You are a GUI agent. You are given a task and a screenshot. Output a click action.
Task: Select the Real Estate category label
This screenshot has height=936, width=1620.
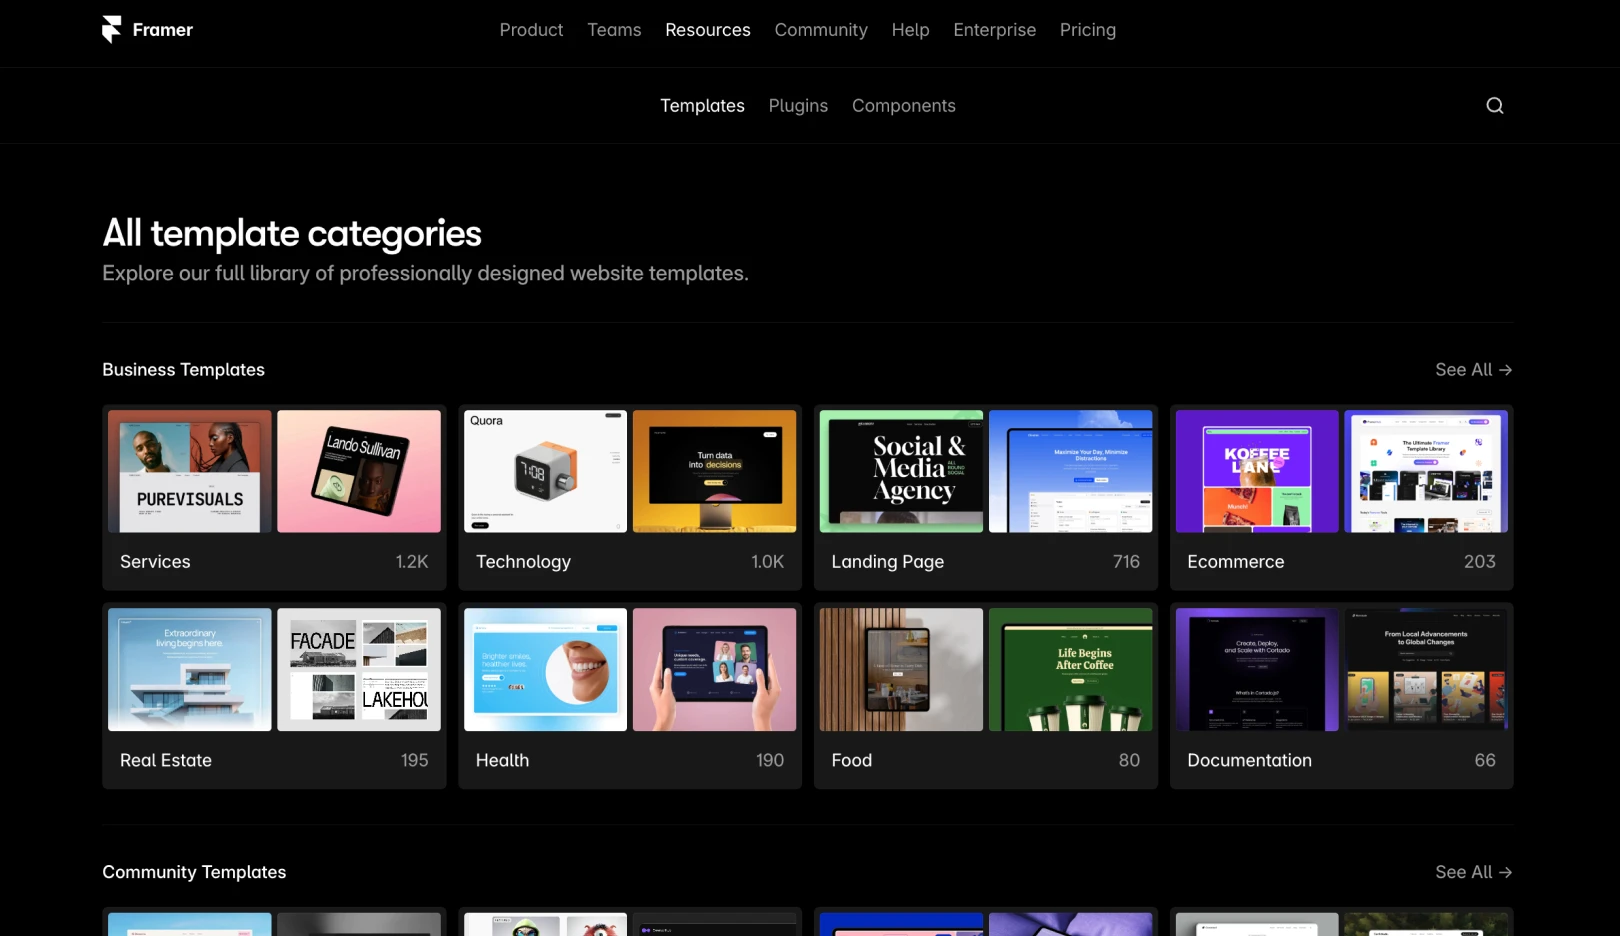tap(166, 760)
